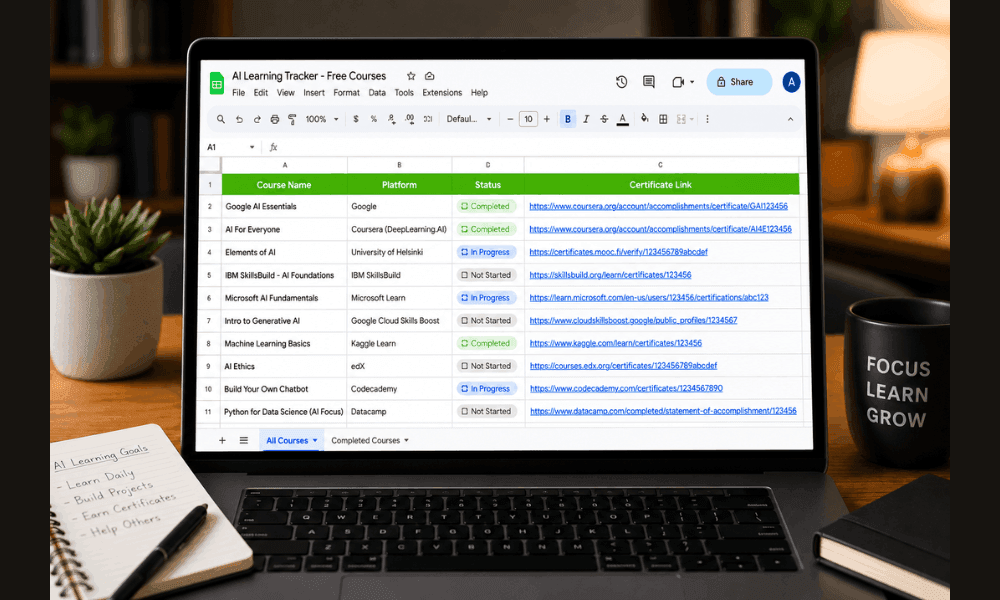
Task: Open the 100% zoom dropdown
Action: (321, 119)
